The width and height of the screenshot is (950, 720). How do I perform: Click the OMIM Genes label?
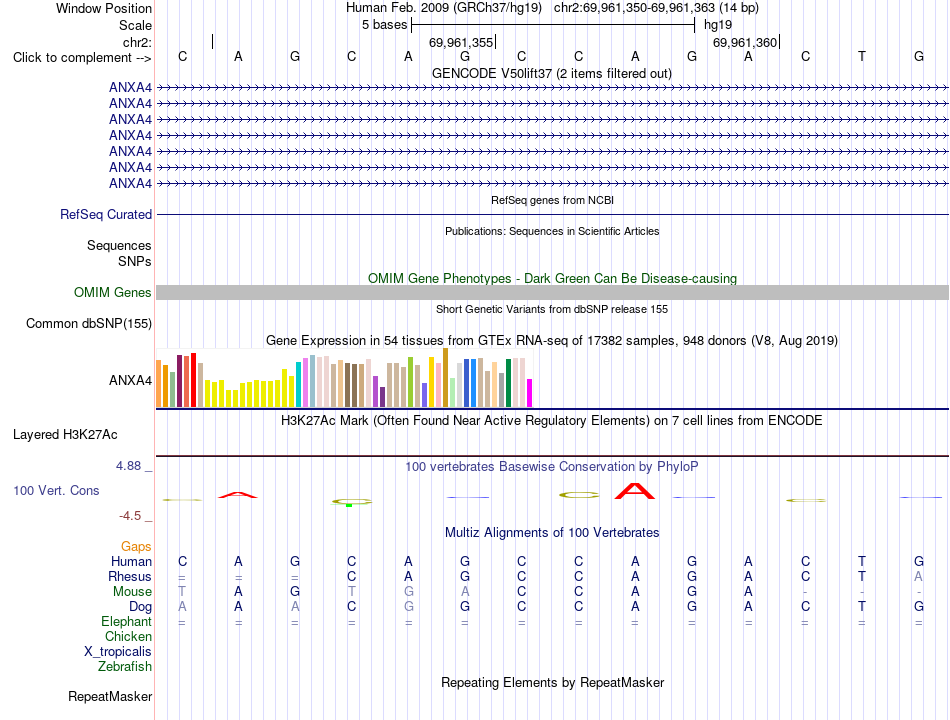[112, 293]
